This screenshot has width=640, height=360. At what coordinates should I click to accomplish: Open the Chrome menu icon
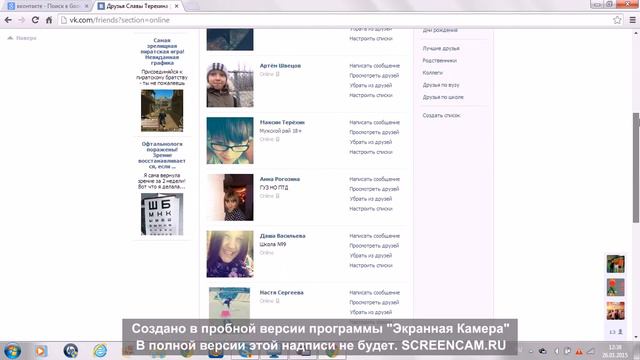click(x=632, y=20)
